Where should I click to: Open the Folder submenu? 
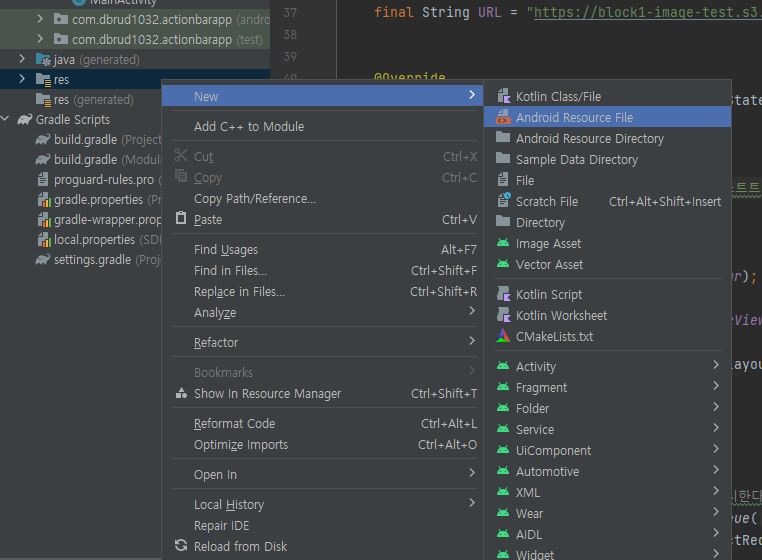tap(607, 408)
